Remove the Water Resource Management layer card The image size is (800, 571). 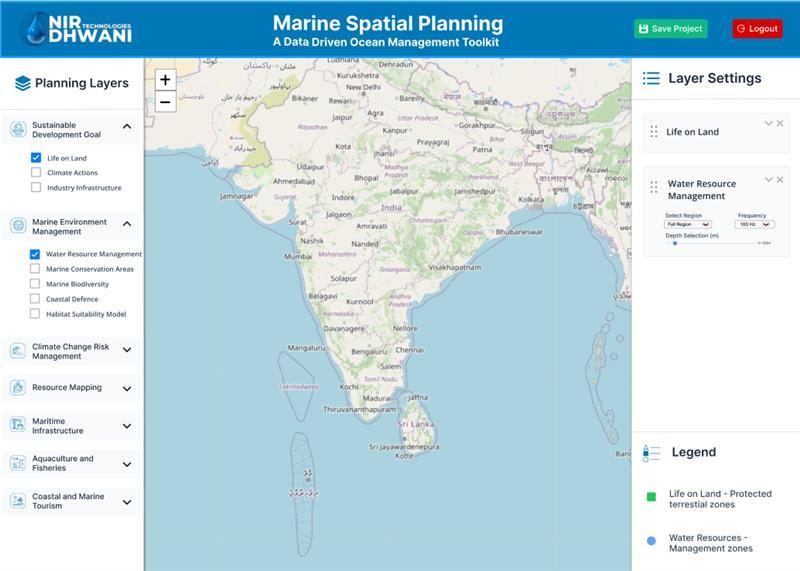pyautogui.click(x=780, y=180)
